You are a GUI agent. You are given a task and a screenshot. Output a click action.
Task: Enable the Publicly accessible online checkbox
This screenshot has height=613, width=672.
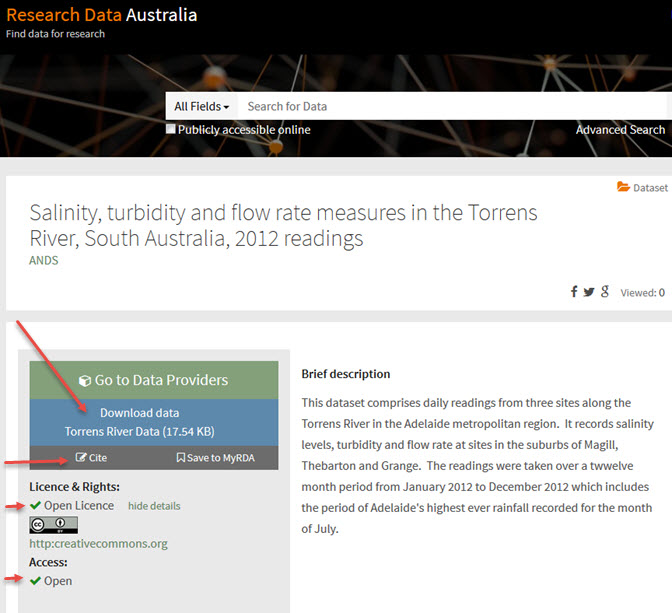(x=171, y=129)
